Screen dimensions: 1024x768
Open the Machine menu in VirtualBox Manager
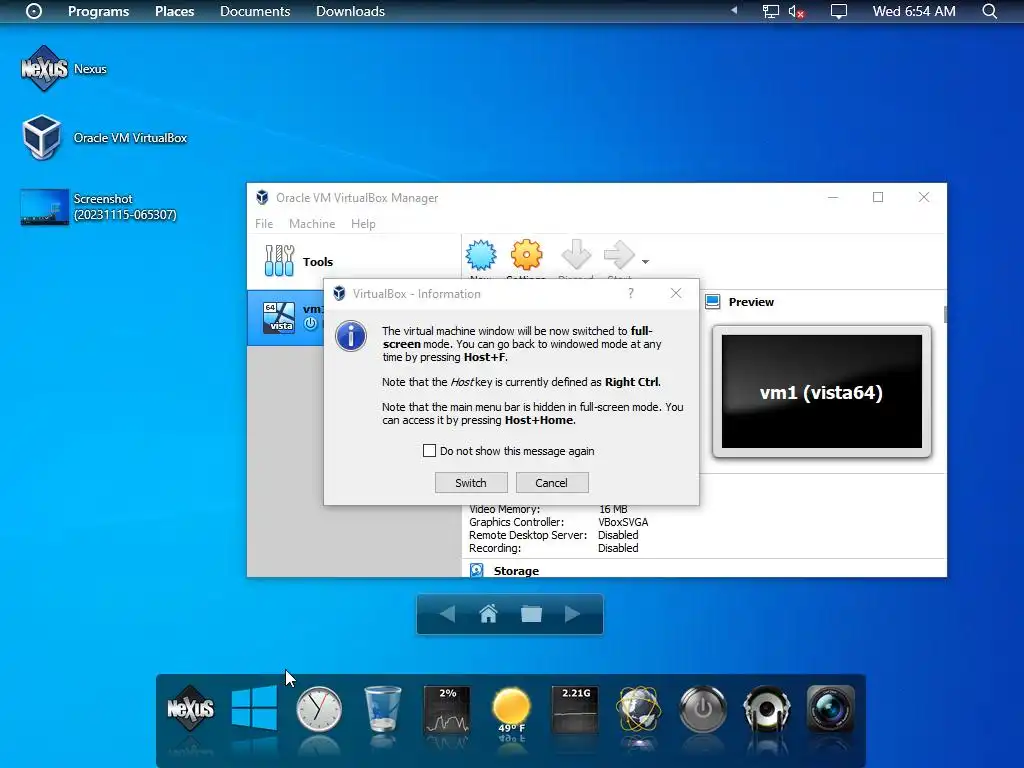tap(312, 223)
